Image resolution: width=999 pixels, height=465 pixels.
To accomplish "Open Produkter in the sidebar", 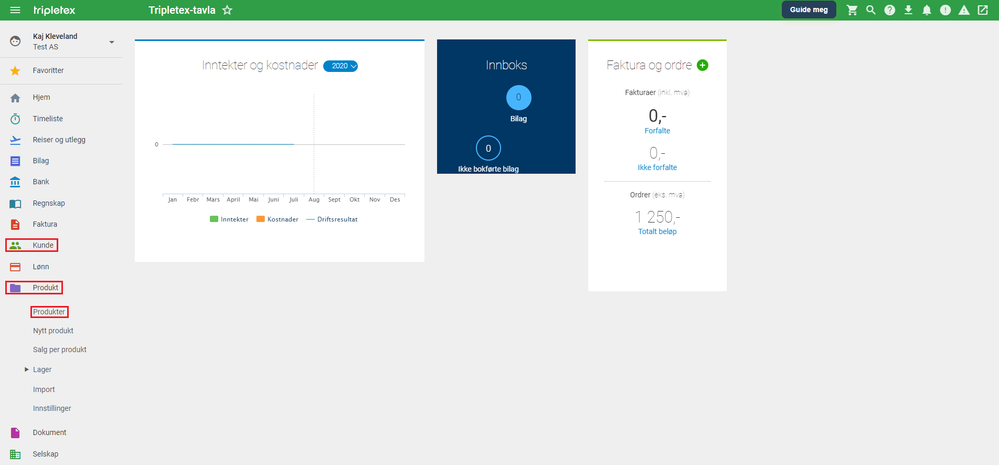I will (x=49, y=312).
